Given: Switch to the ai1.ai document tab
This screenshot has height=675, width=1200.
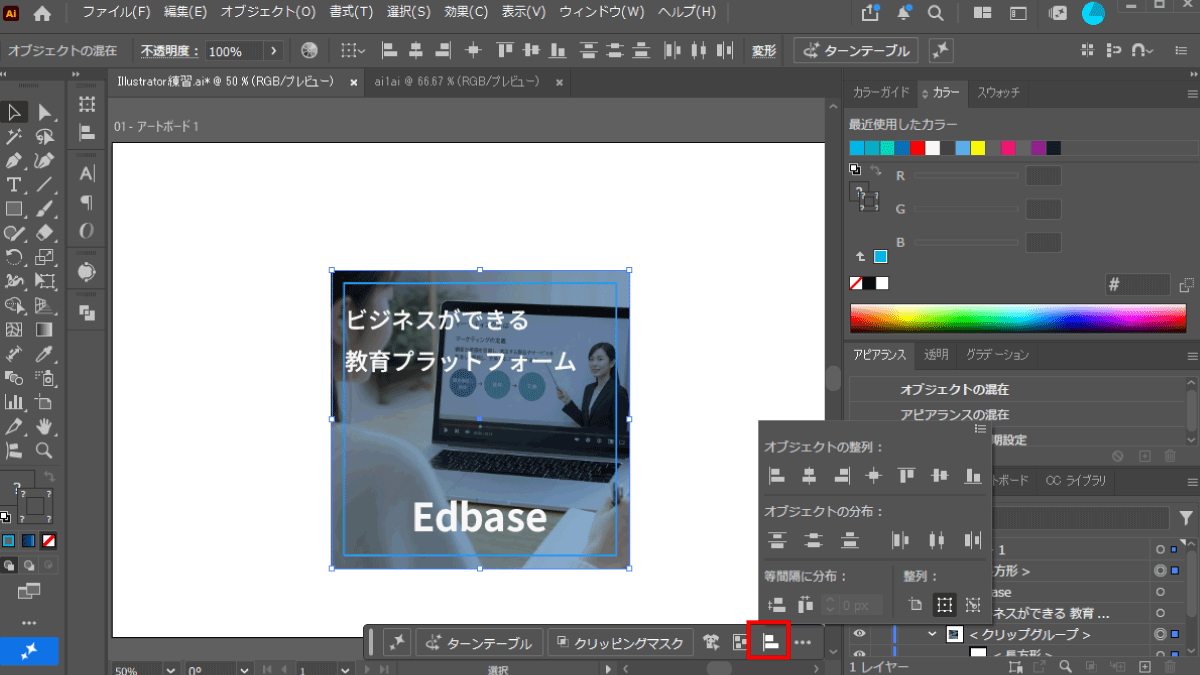Looking at the screenshot, I should click(458, 82).
